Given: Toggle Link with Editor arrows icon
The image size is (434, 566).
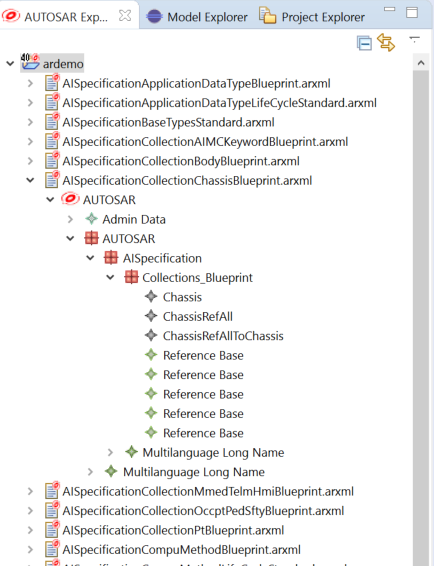Looking at the screenshot, I should point(386,42).
